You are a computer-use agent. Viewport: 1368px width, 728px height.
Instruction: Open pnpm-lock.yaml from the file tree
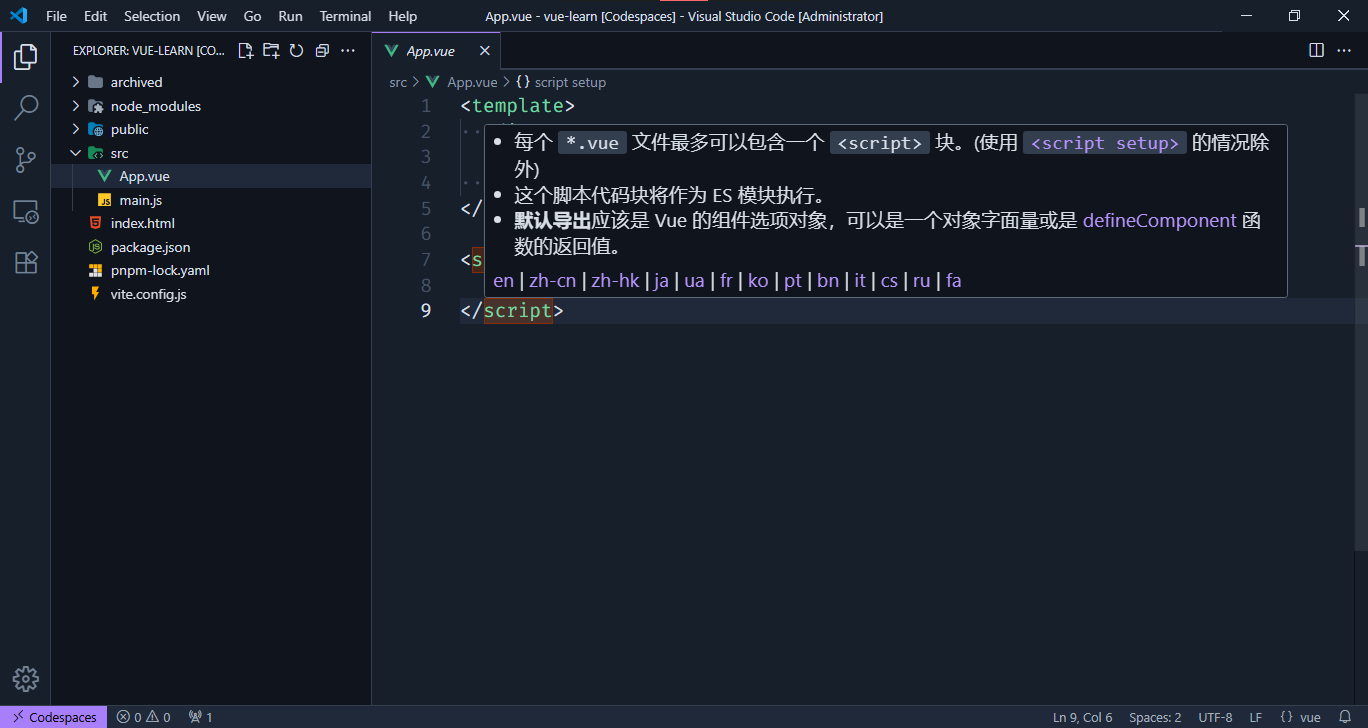(x=211, y=270)
